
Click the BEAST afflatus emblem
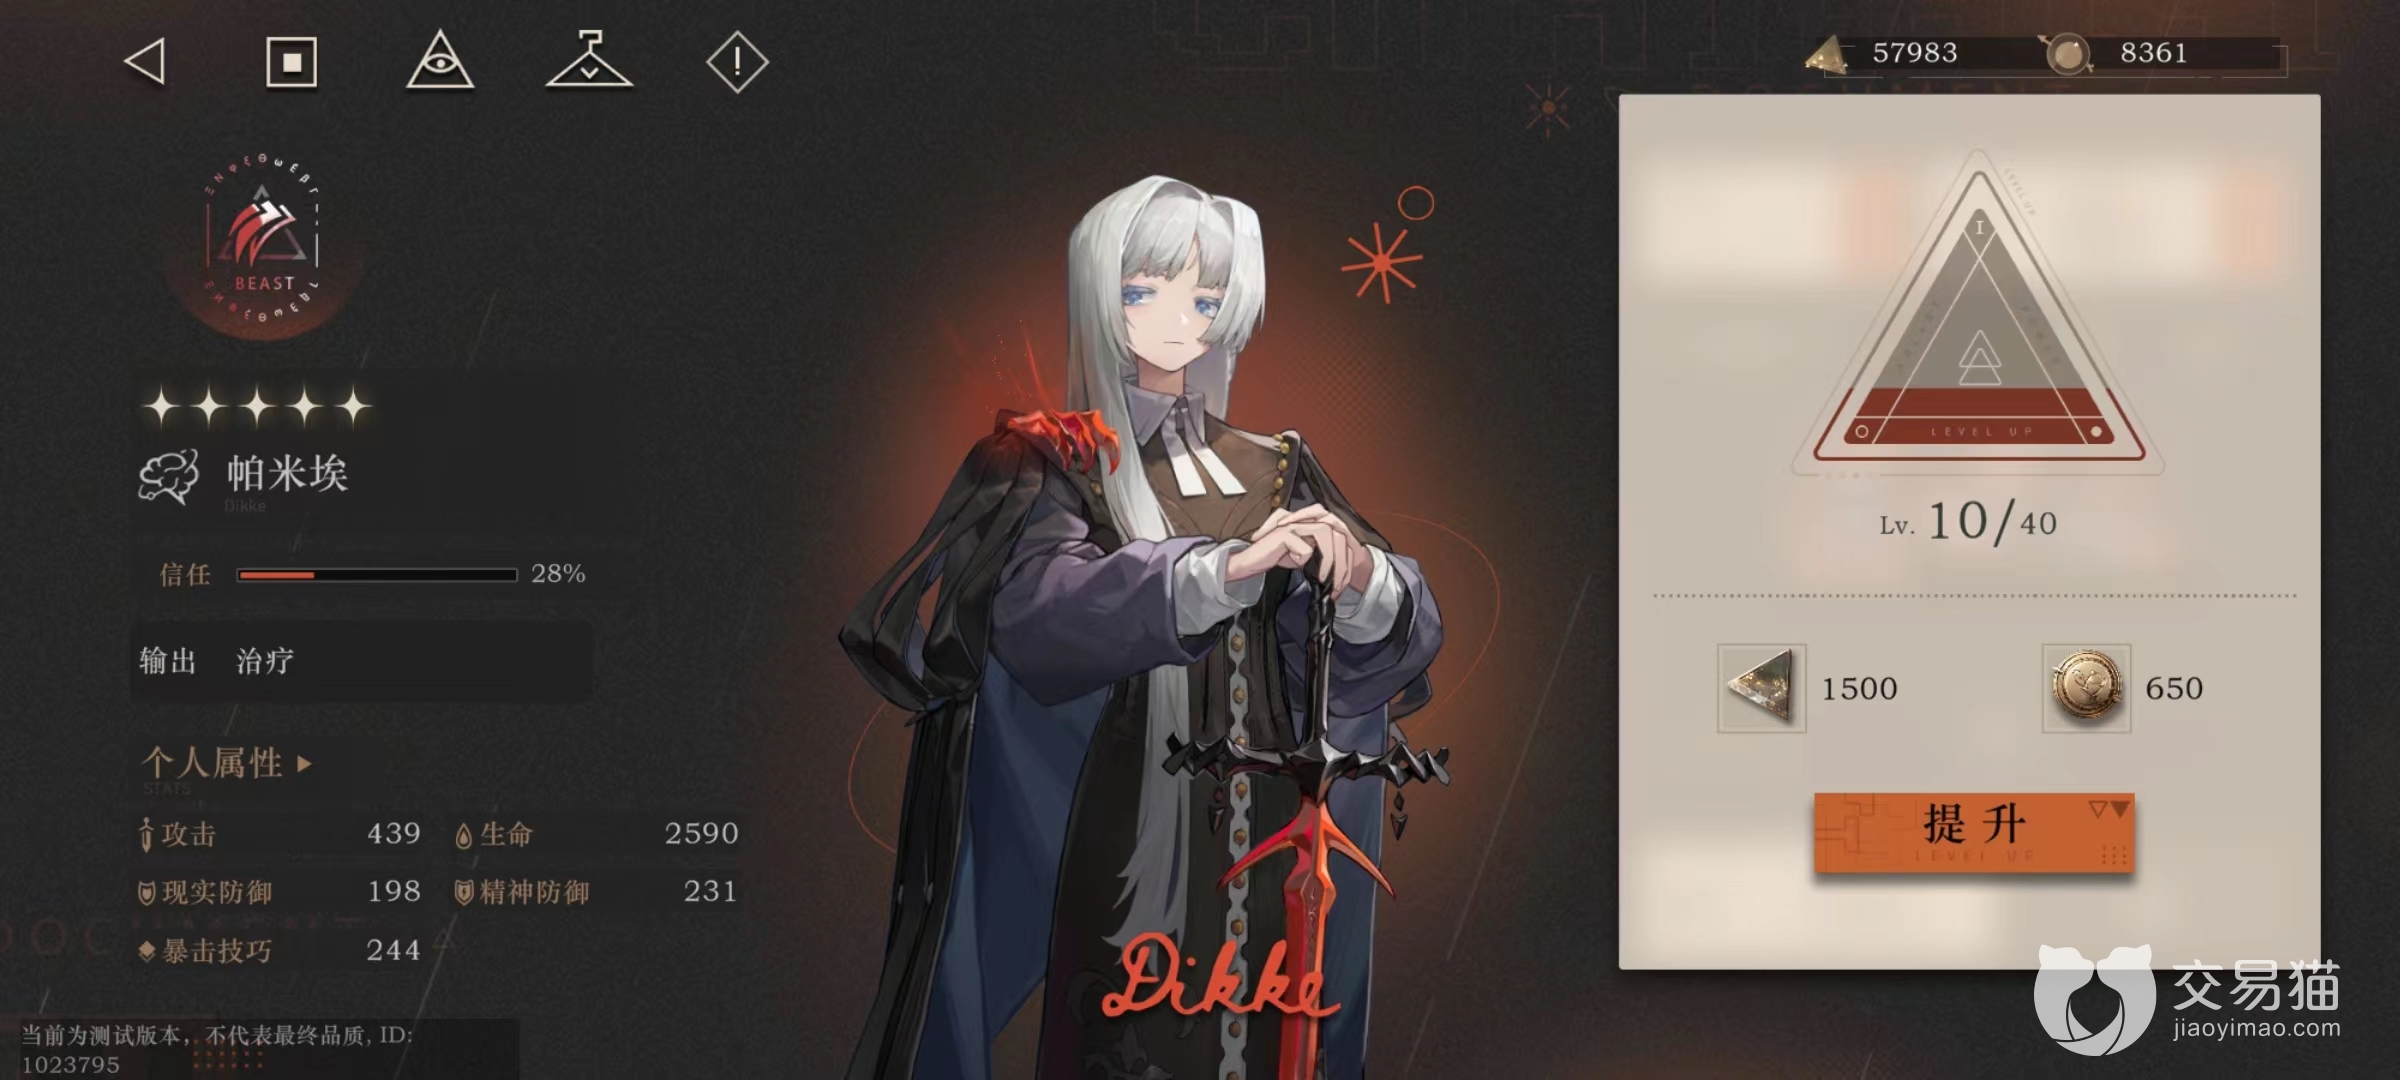pos(264,243)
